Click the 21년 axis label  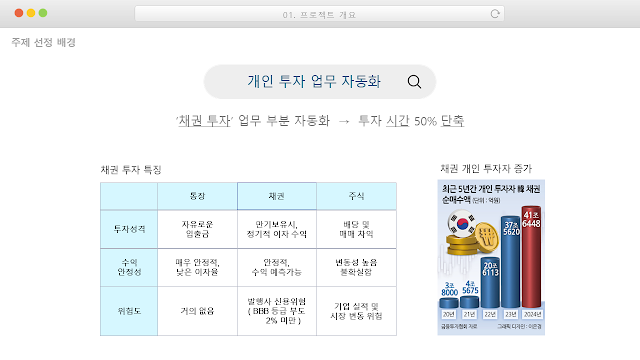coord(469,314)
